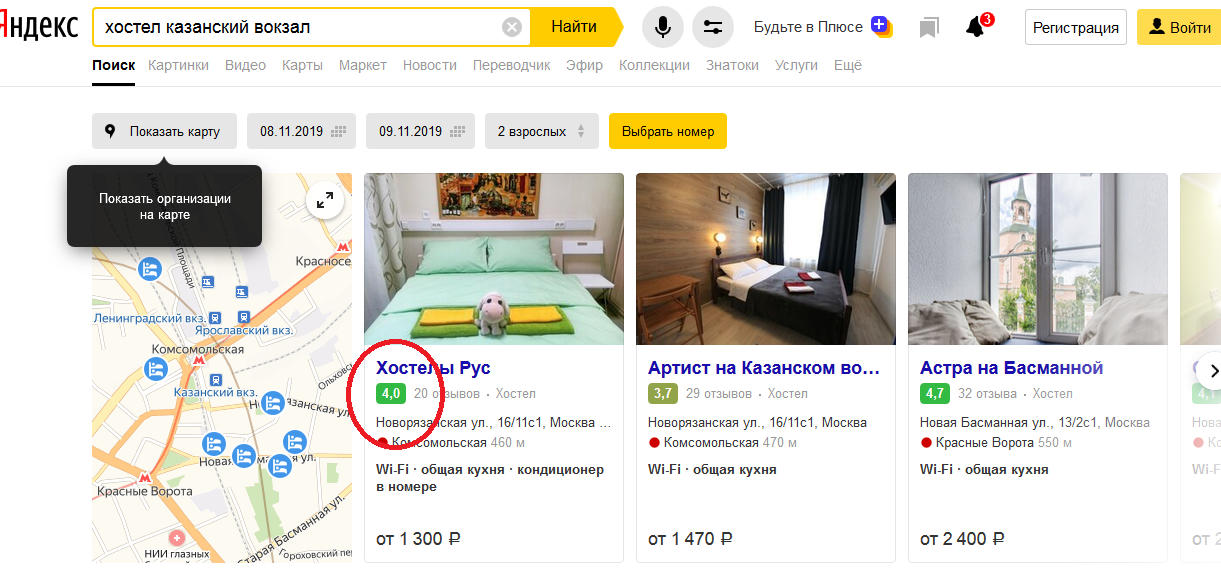Open the Ещё menu tab
Screen dimensions: 1221x572
click(848, 65)
